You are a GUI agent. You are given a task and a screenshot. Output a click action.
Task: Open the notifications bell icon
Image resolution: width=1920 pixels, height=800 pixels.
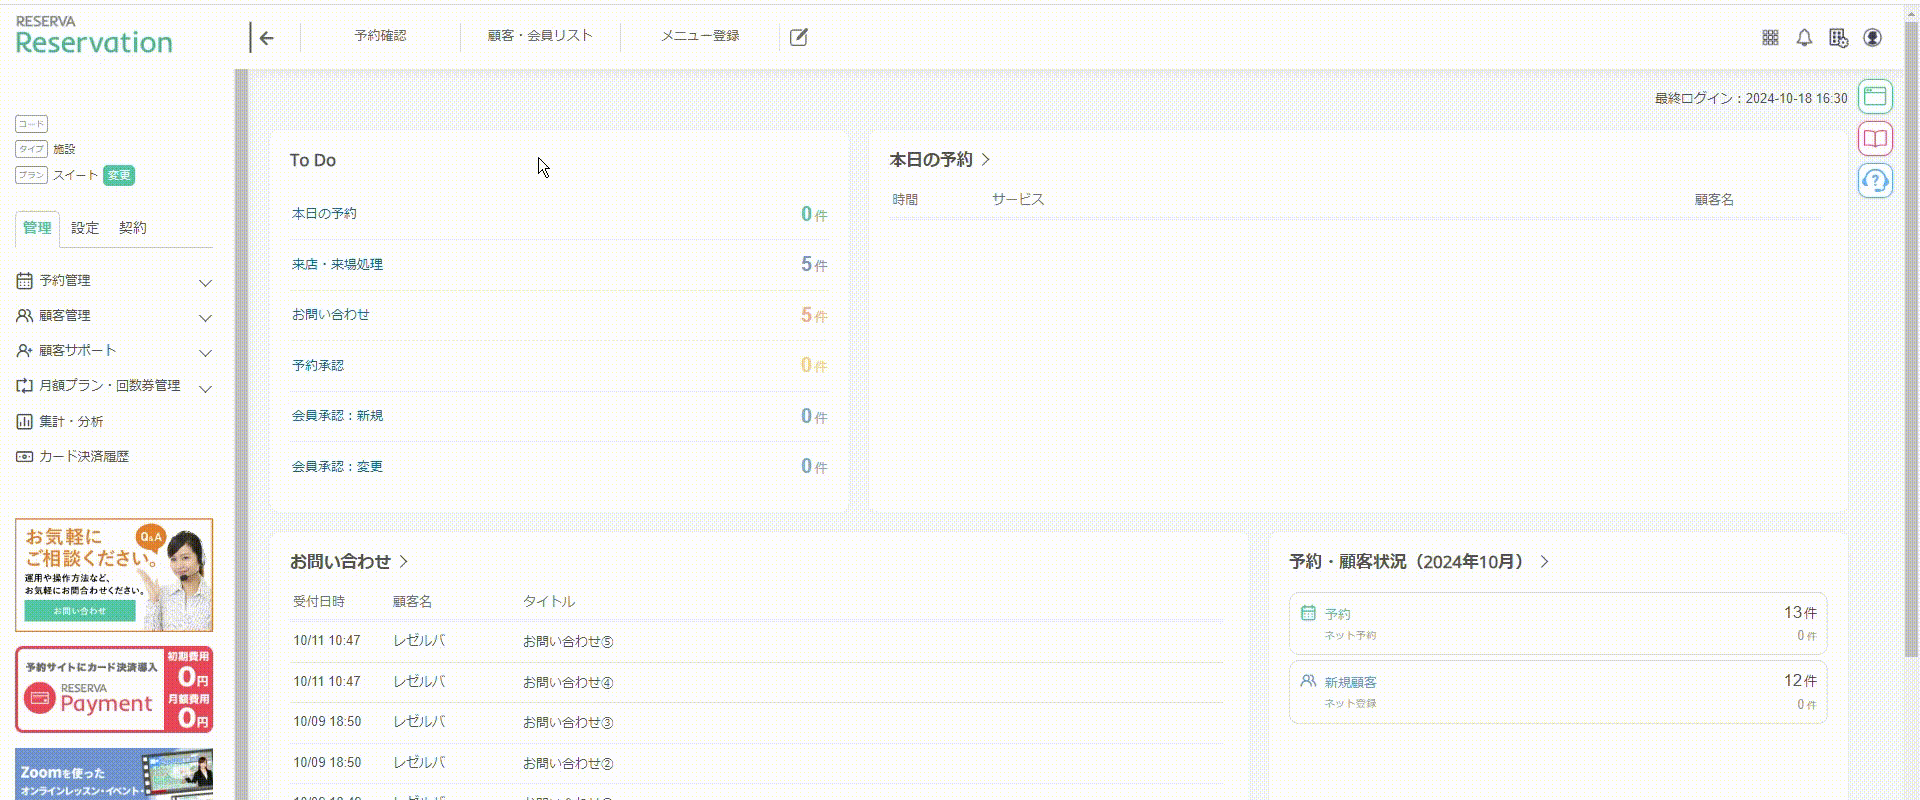(x=1804, y=37)
